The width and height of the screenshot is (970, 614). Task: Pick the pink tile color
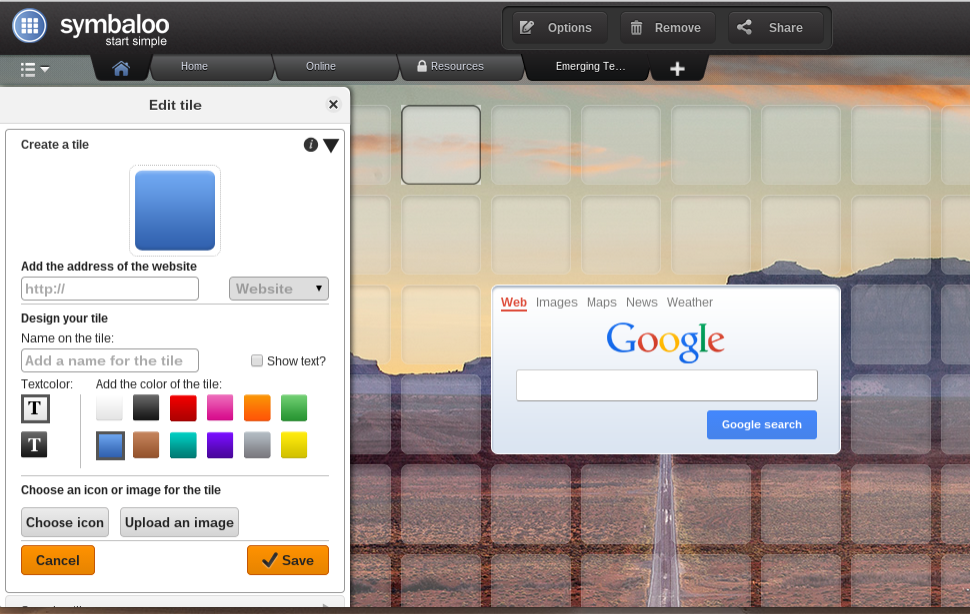220,408
